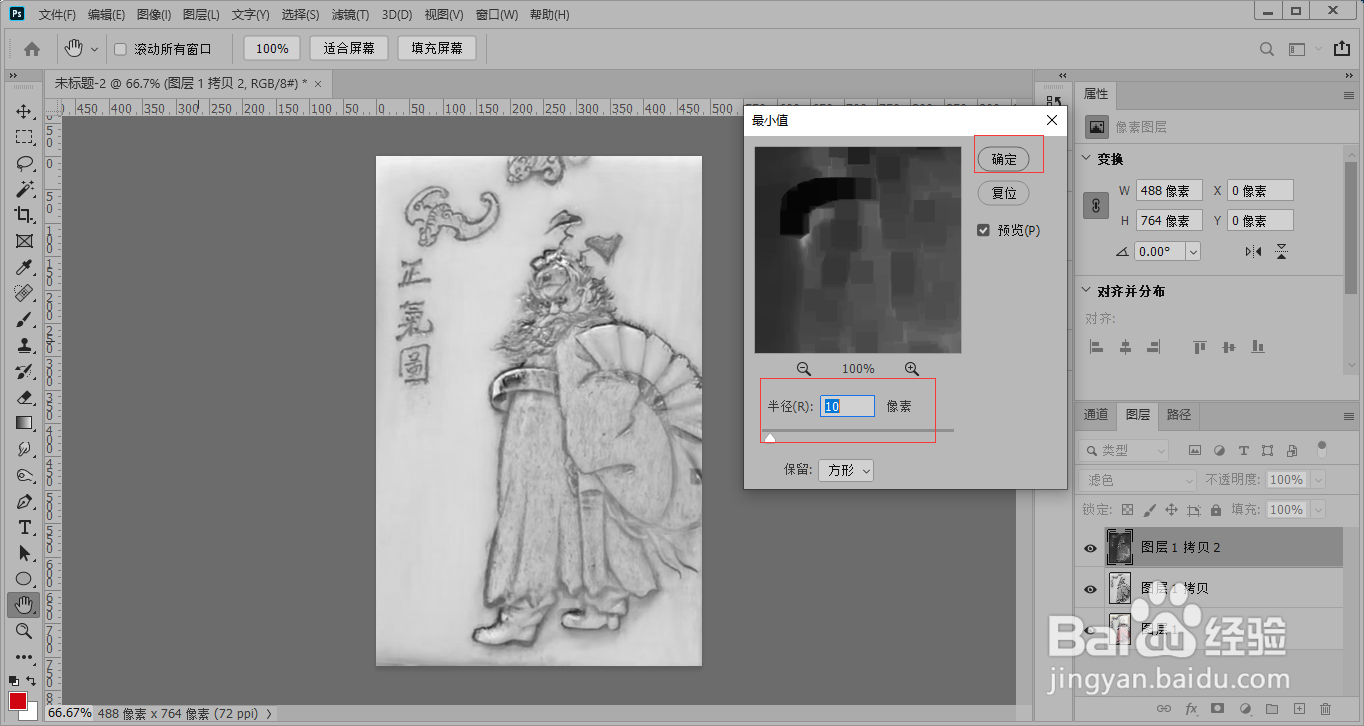Click the 适合屏幕 button
Image resolution: width=1364 pixels, height=726 pixels.
350,48
